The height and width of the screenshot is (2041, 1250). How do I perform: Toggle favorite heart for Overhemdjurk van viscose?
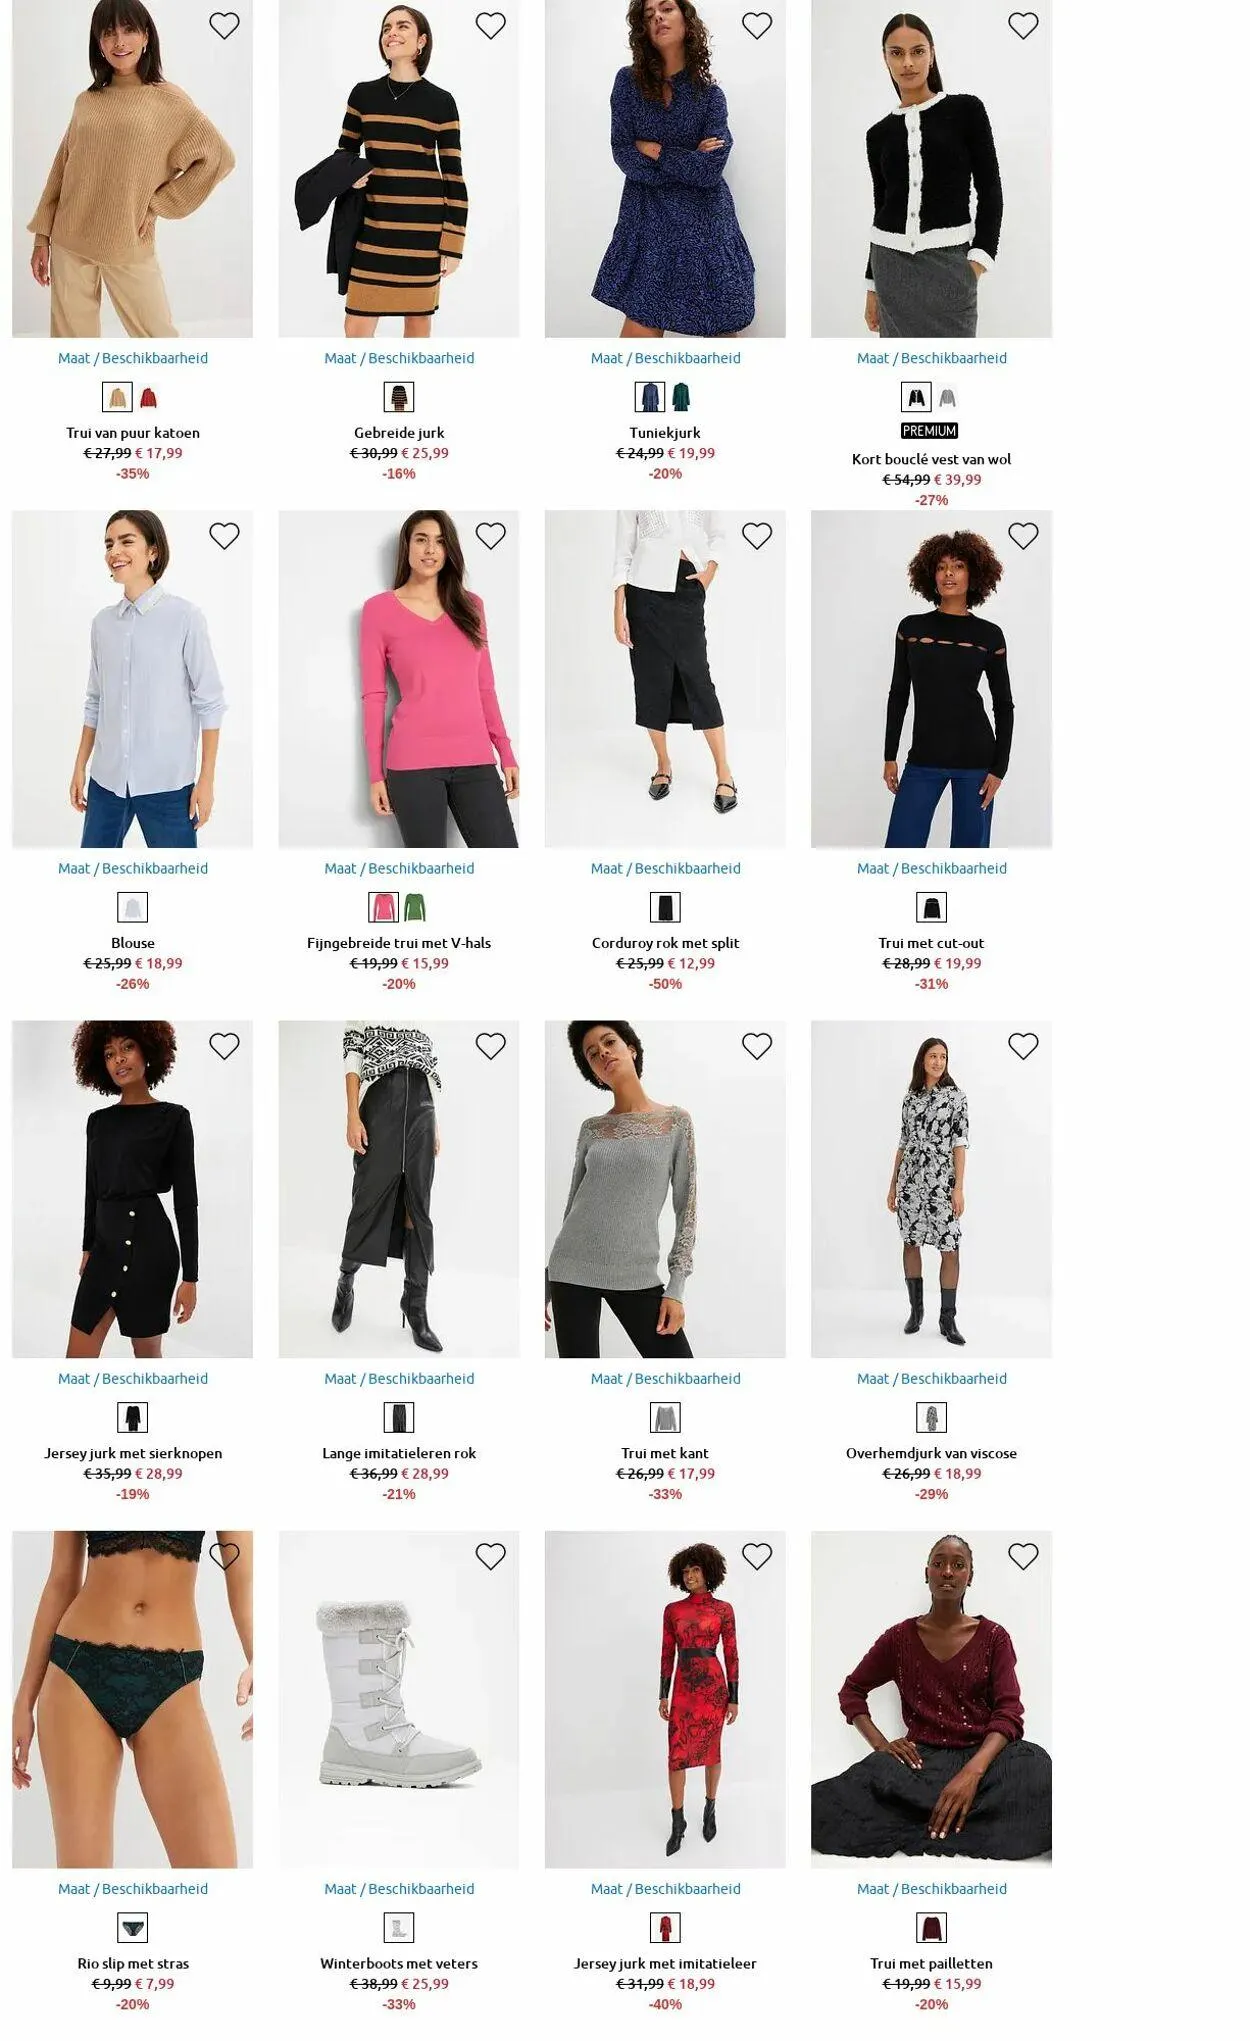click(x=1023, y=1046)
